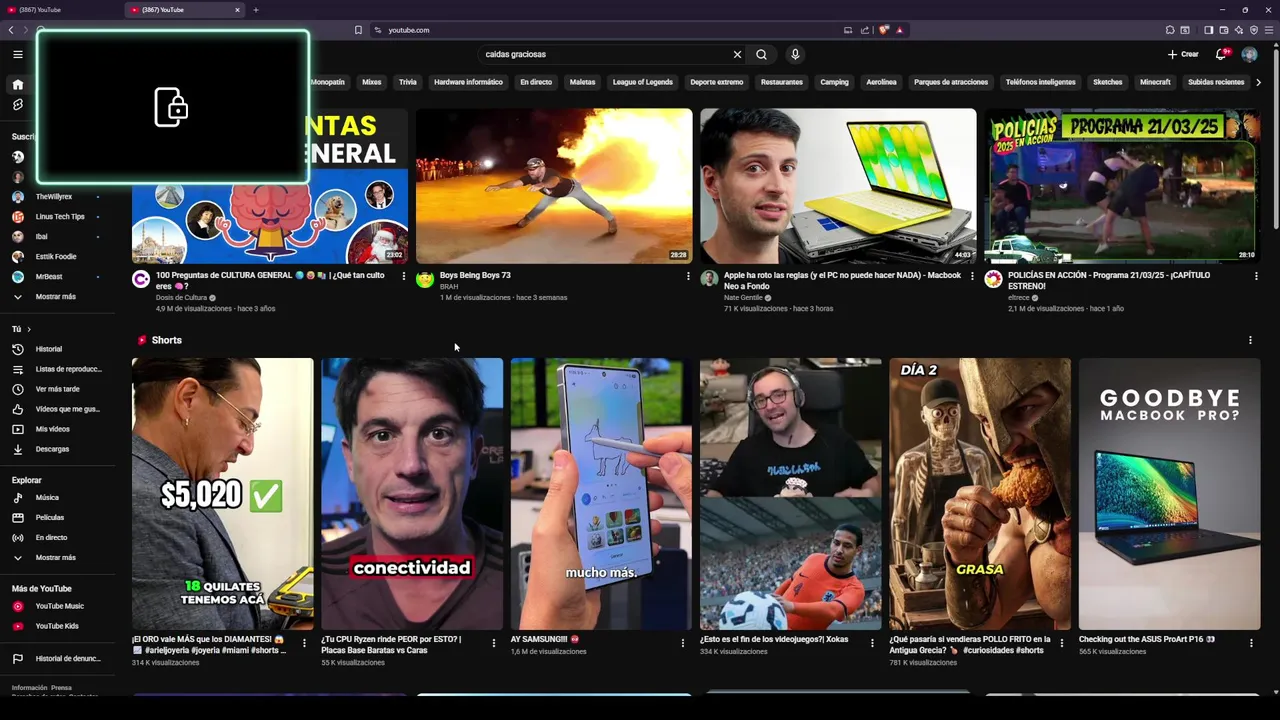Screen dimensions: 1280x720
Task: Select the Restaurantes filter chip
Action: pos(781,82)
